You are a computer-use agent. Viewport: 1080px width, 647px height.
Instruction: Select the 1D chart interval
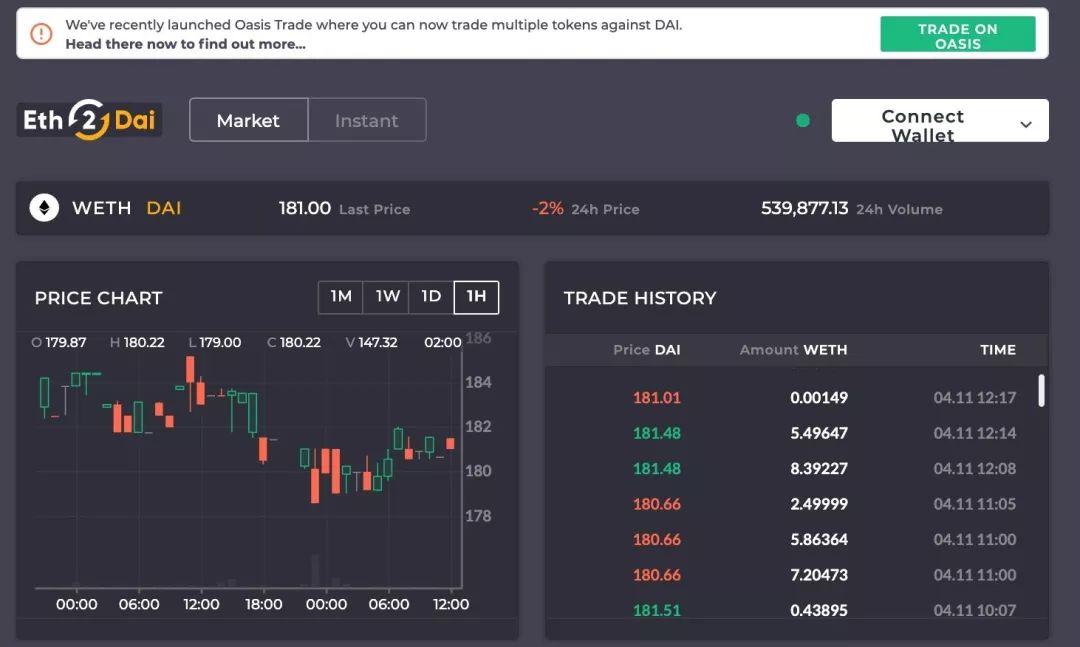click(431, 297)
